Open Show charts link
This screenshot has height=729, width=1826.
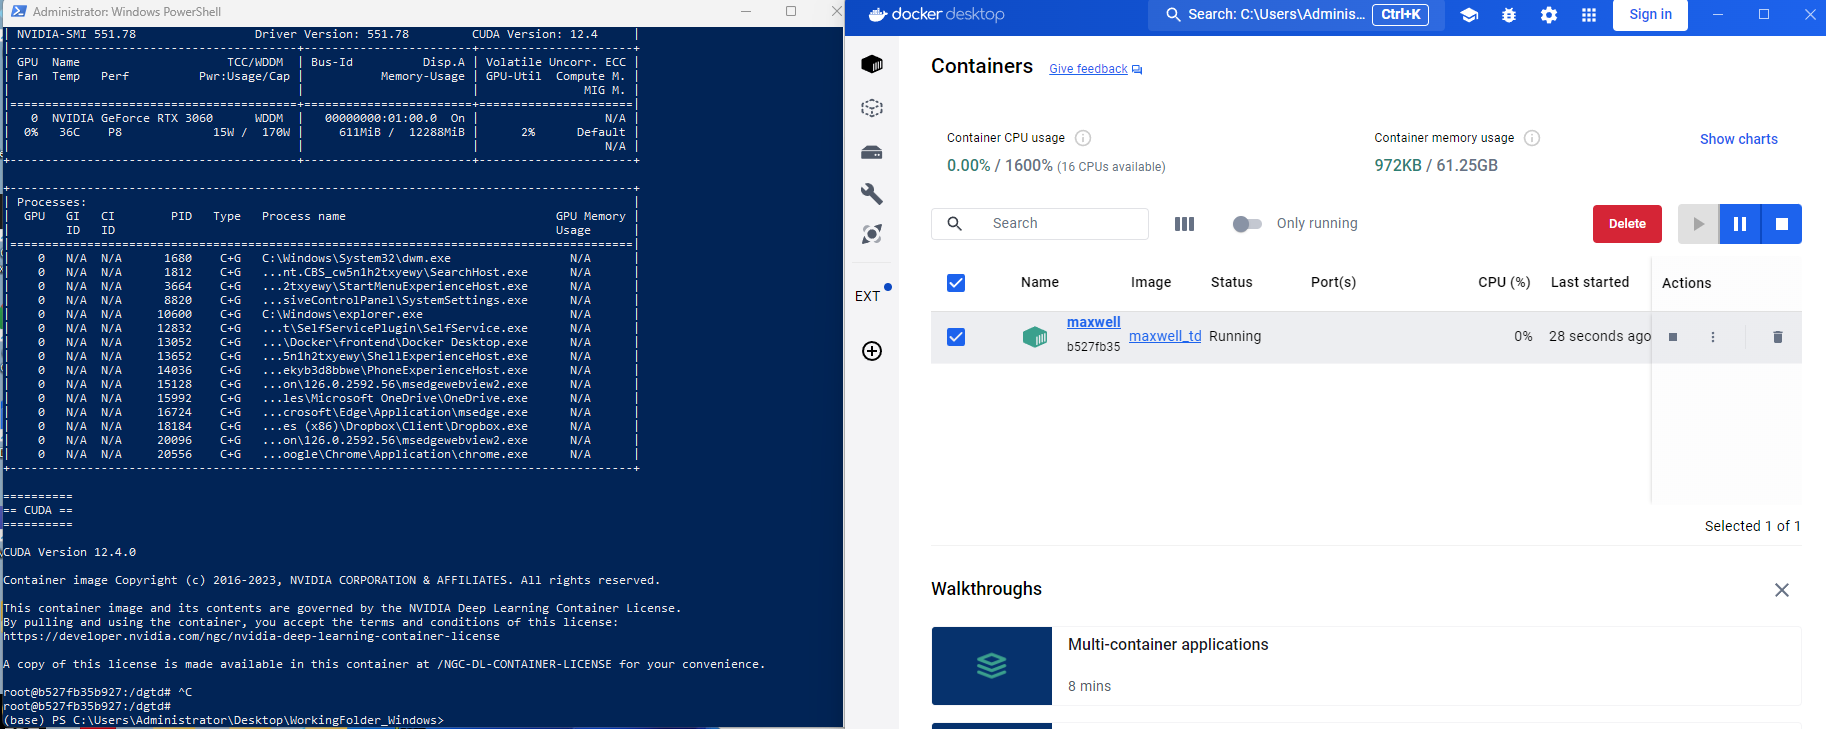click(1739, 139)
